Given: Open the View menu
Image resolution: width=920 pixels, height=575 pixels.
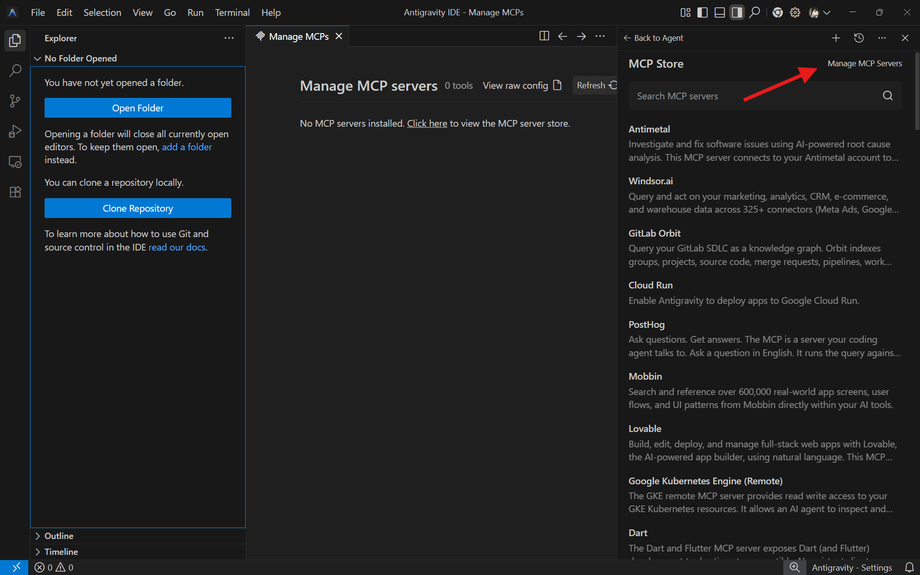Looking at the screenshot, I should coord(143,12).
